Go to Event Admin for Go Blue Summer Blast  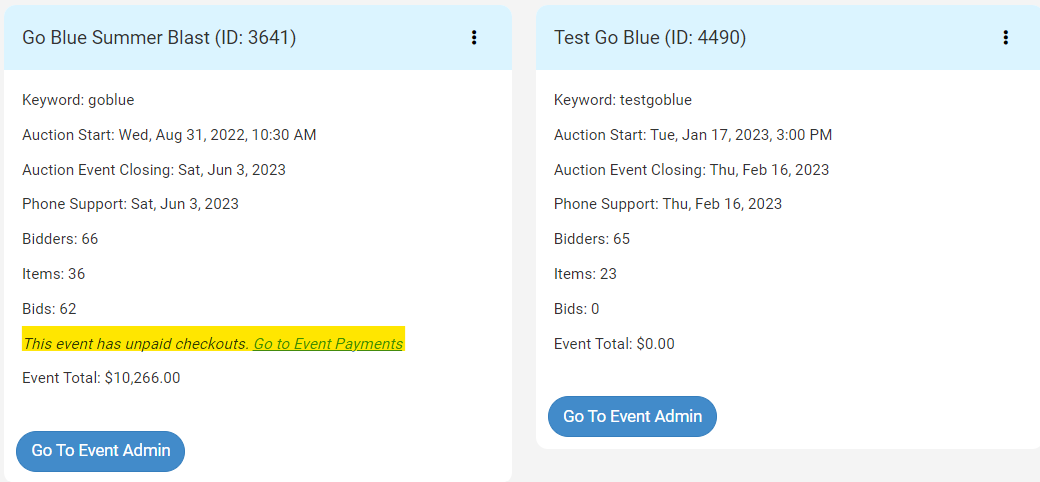(x=101, y=451)
